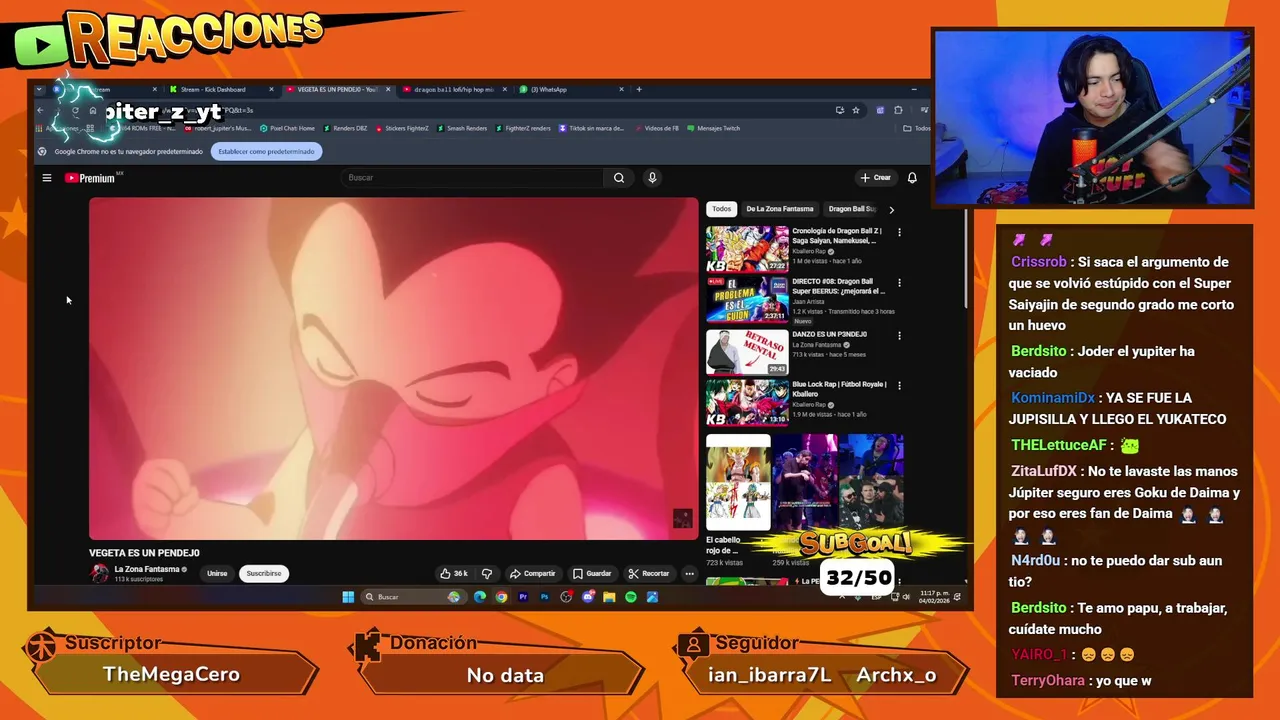The height and width of the screenshot is (720, 1280).
Task: Switch to the dragon ball lofi/hip hop tab
Action: click(x=453, y=89)
